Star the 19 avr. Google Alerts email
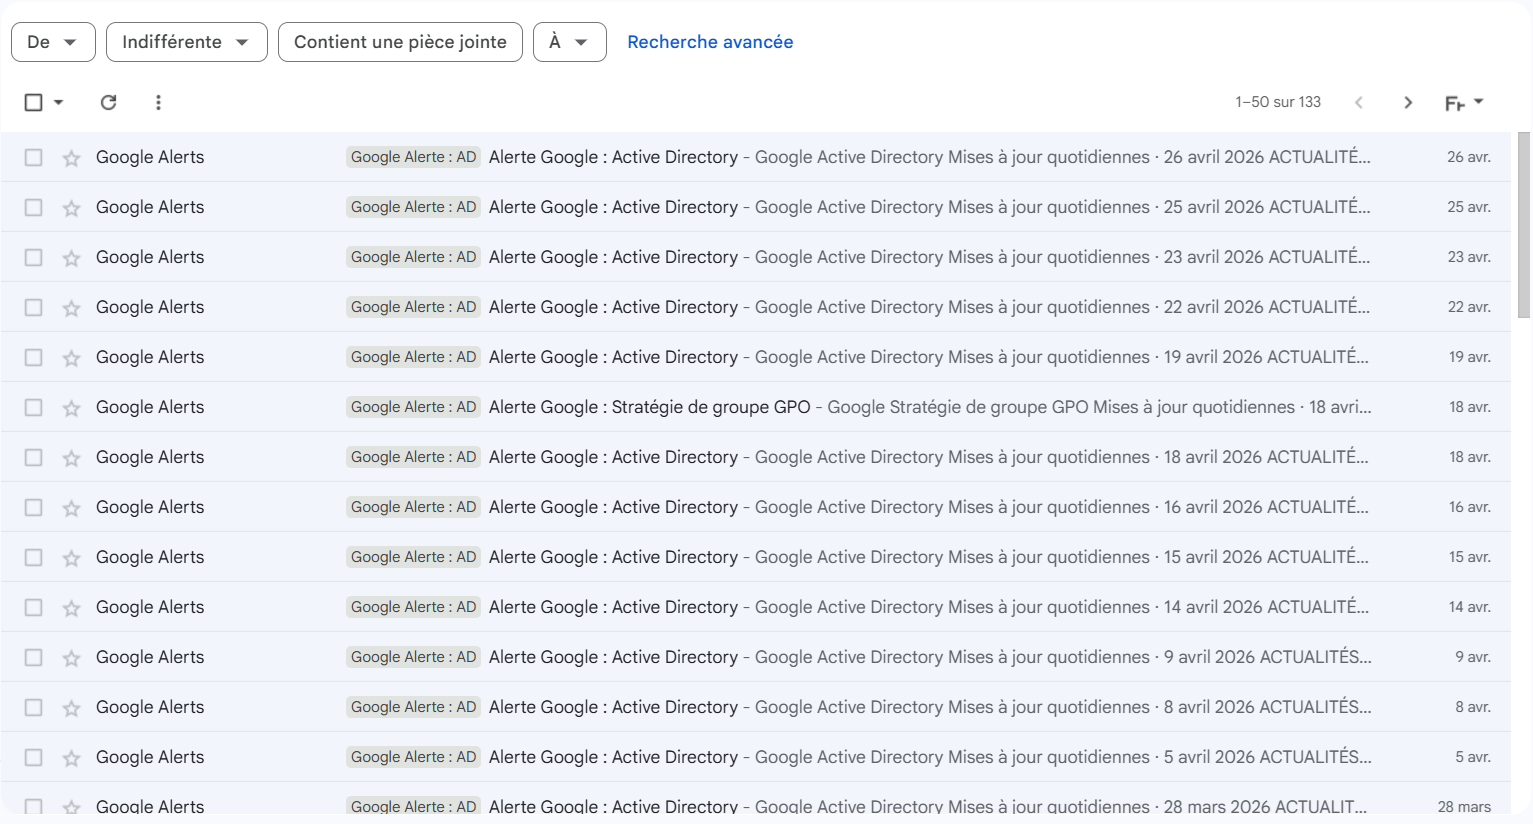Screen dimensions: 1533x824 [x=71, y=358]
